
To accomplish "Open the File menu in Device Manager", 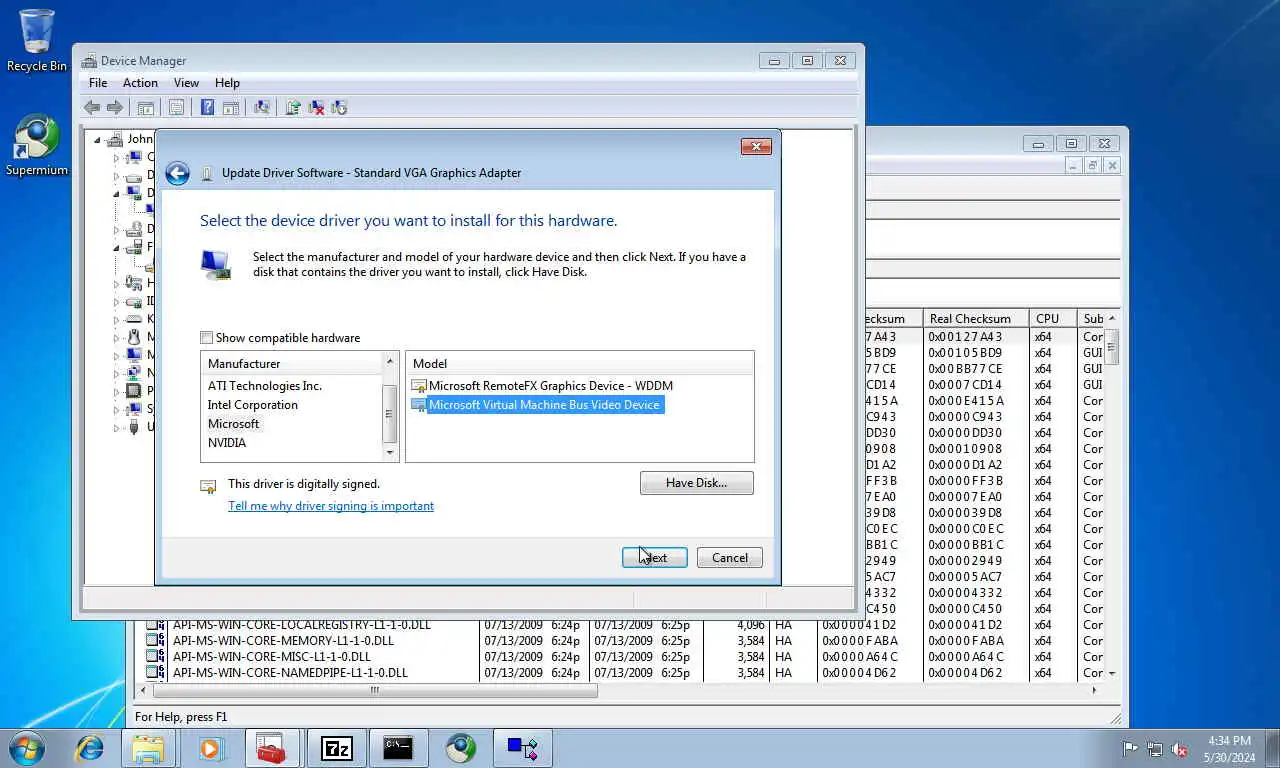I will click(x=98, y=83).
